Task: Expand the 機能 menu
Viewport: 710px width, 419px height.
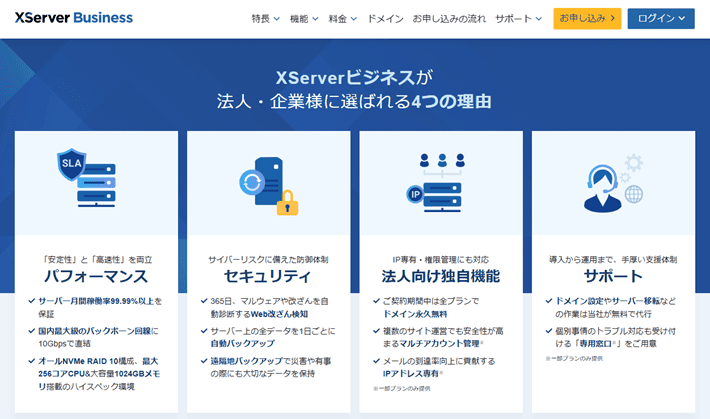Action: (x=304, y=19)
